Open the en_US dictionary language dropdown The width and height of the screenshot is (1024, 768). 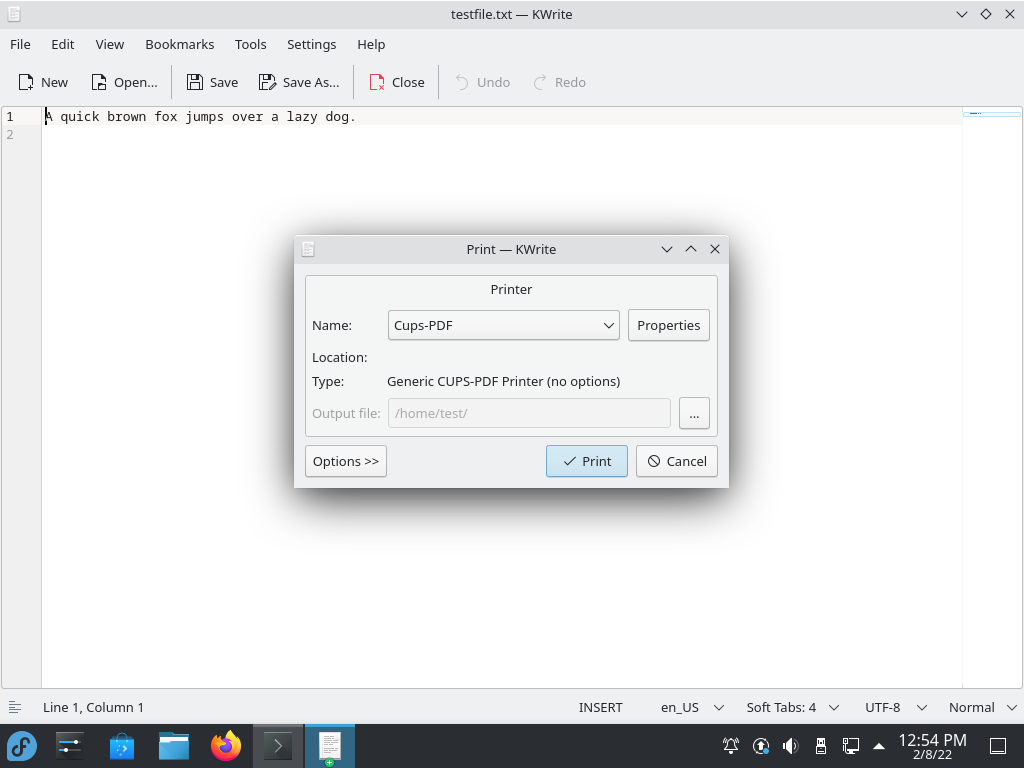692,707
